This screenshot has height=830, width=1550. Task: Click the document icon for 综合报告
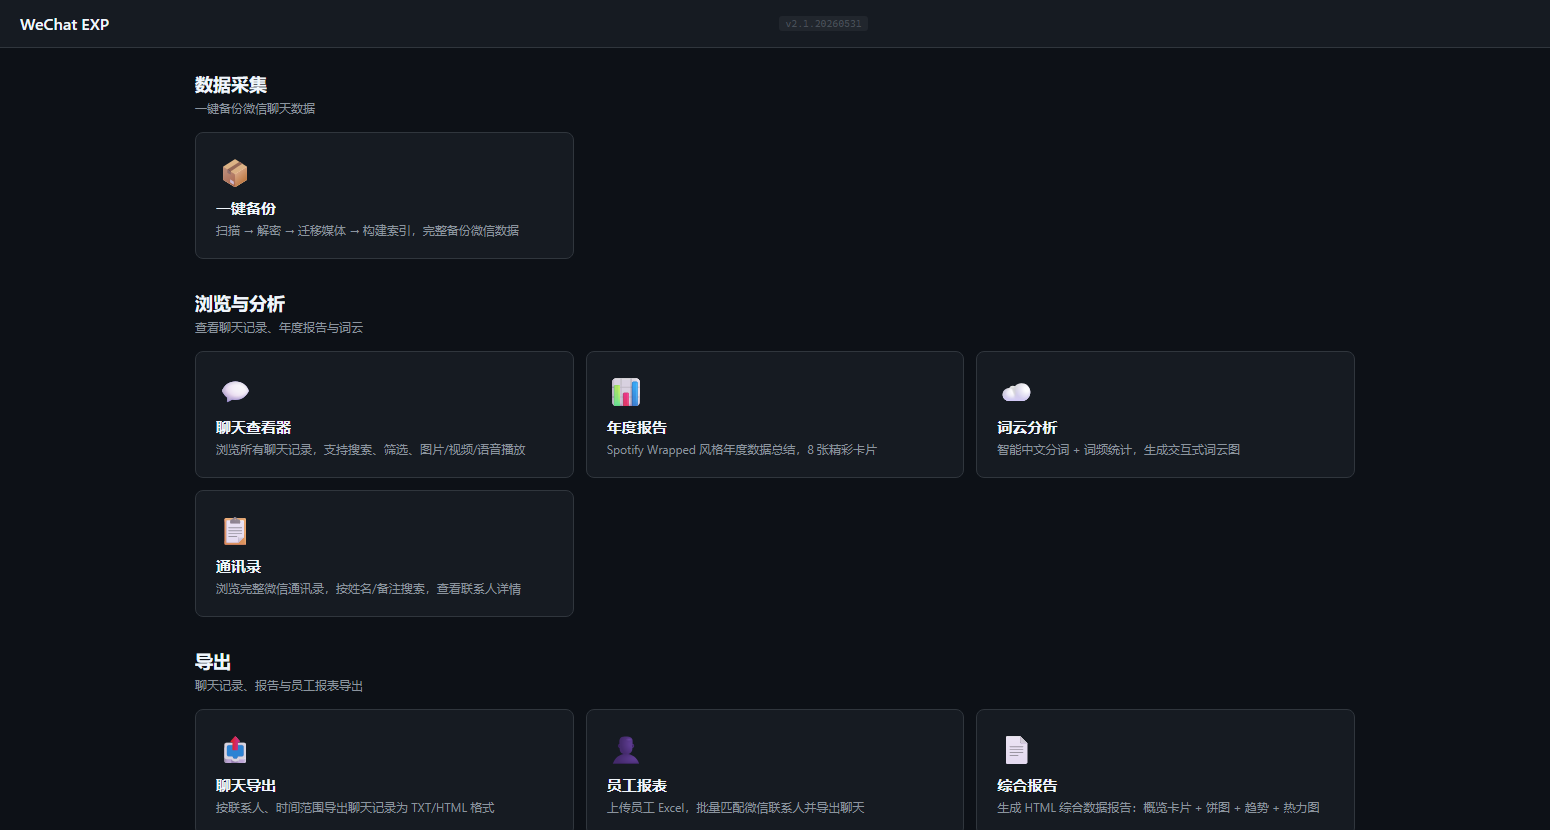tap(1016, 750)
